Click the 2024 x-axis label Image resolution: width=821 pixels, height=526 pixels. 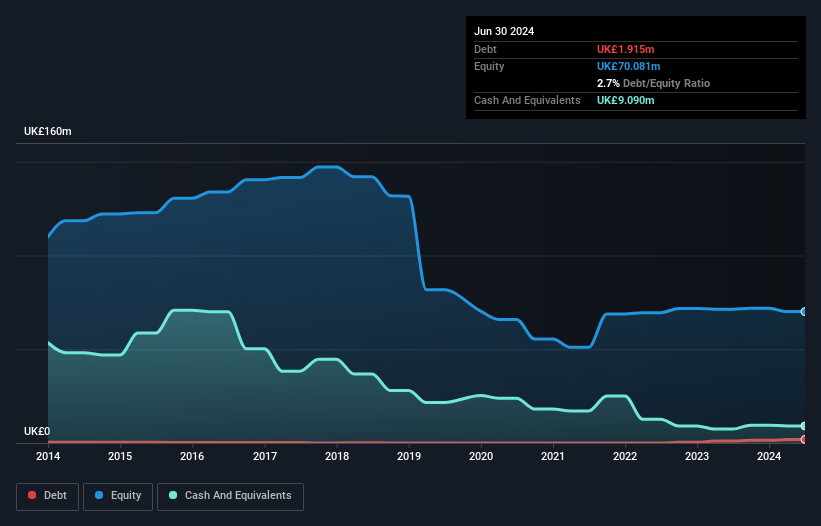[x=769, y=456]
